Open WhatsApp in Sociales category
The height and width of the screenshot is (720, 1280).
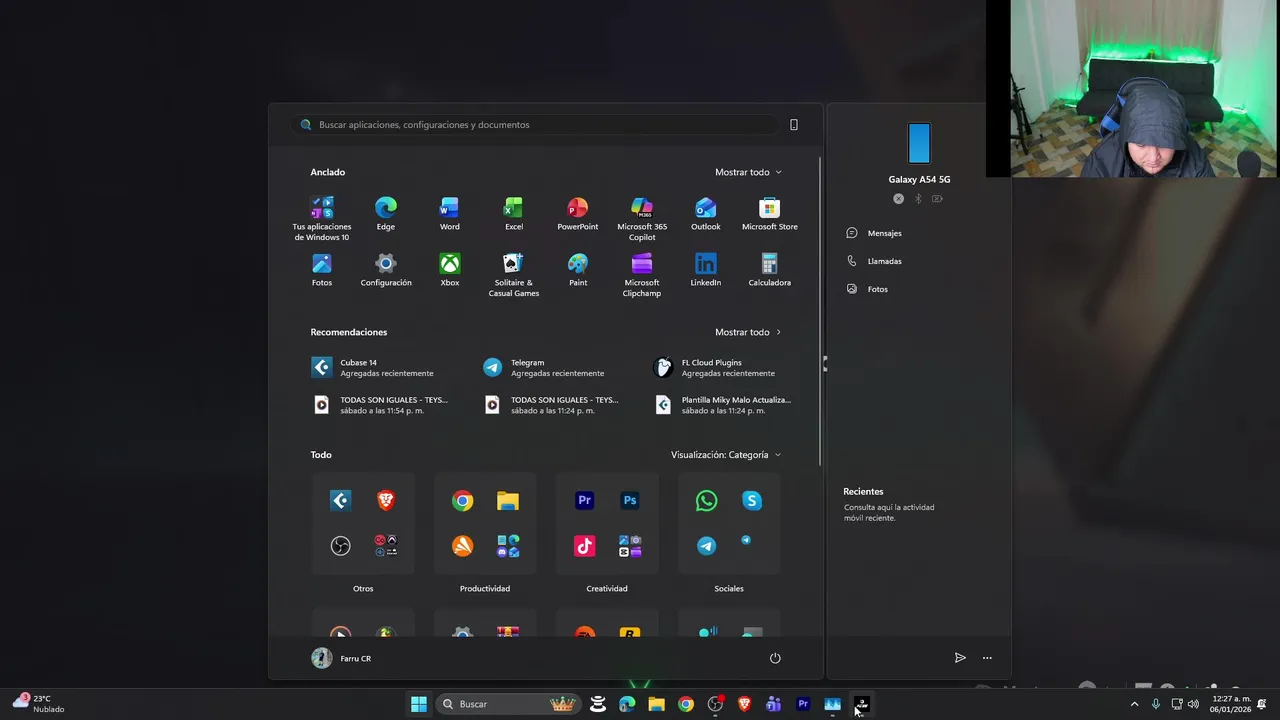click(707, 501)
